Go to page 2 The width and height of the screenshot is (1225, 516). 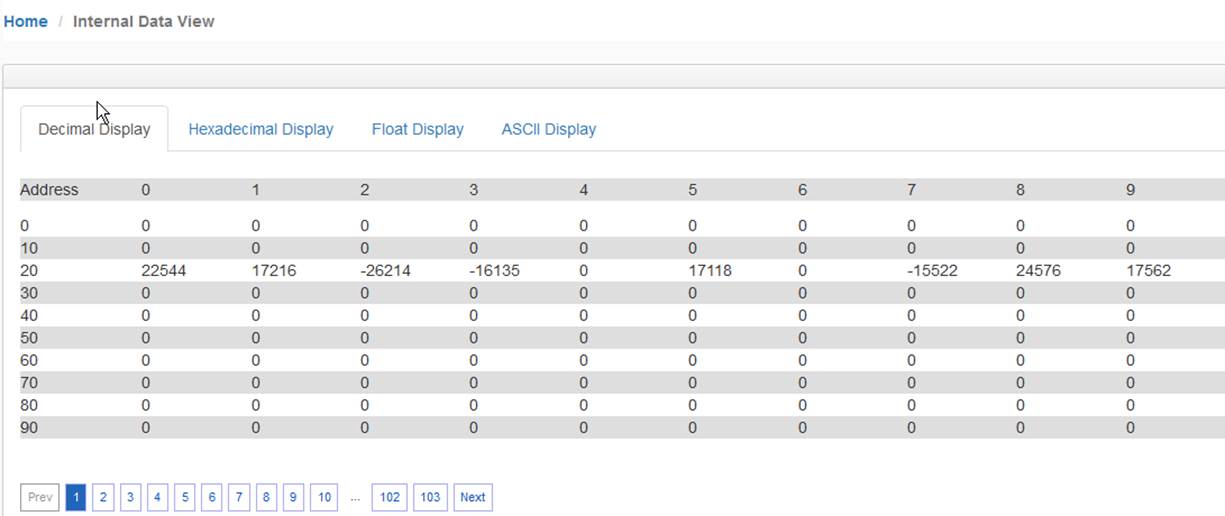[103, 497]
